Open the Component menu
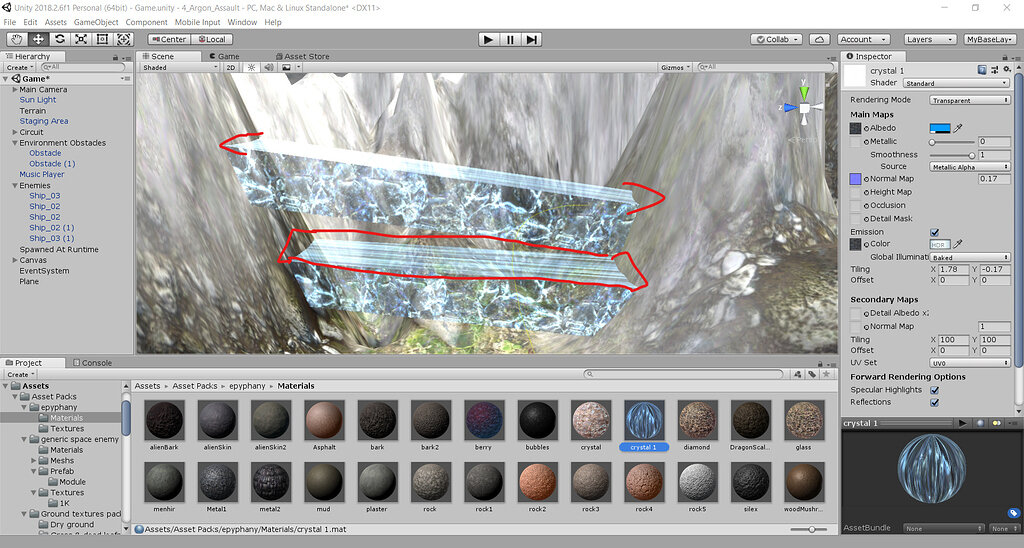Image resolution: width=1024 pixels, height=548 pixels. point(146,22)
